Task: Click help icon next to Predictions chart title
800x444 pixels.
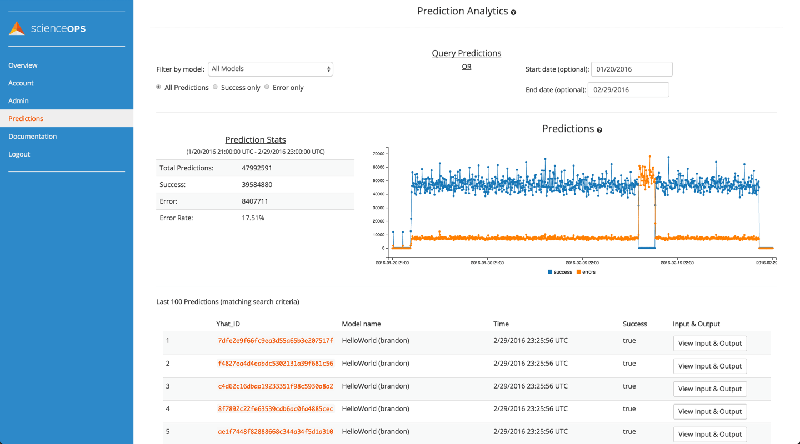Action: coord(600,130)
